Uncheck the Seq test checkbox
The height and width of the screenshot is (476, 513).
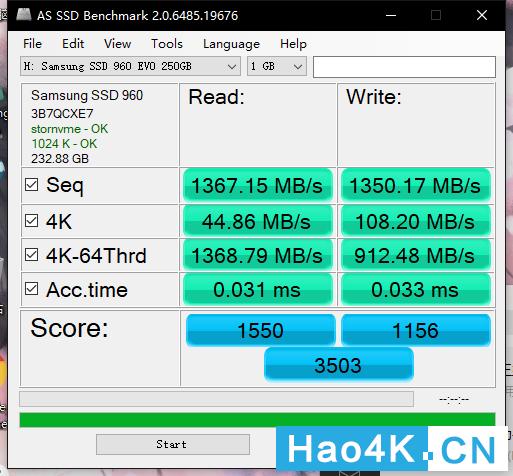(x=32, y=184)
